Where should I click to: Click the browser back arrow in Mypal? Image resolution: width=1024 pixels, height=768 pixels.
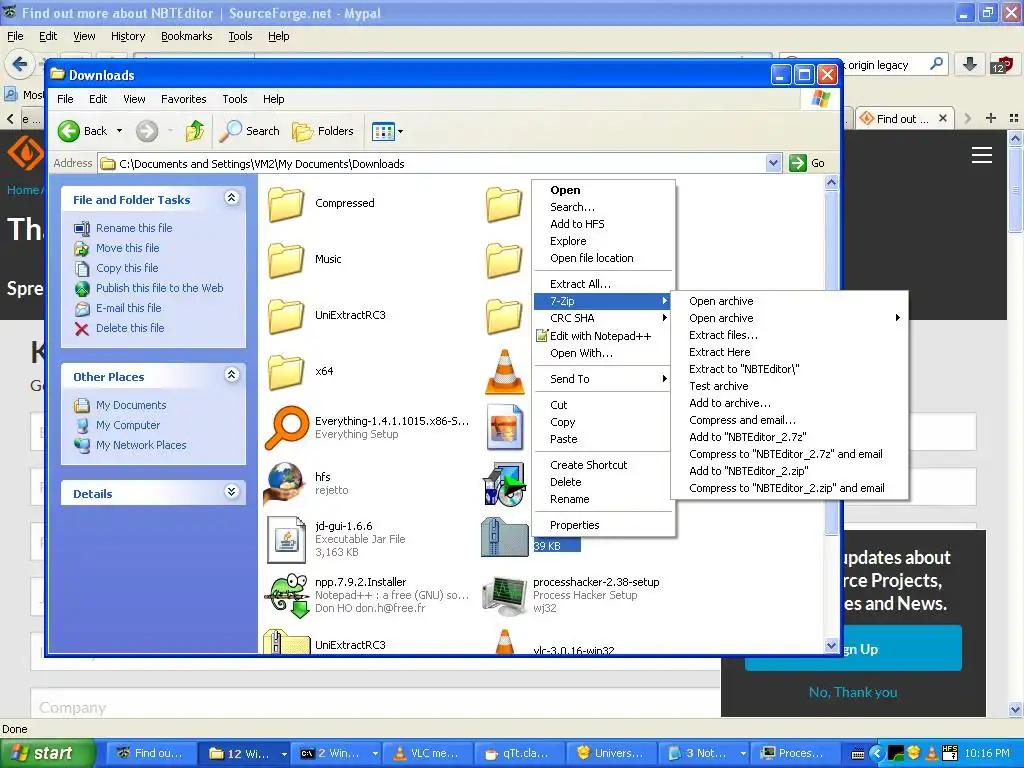tap(19, 64)
